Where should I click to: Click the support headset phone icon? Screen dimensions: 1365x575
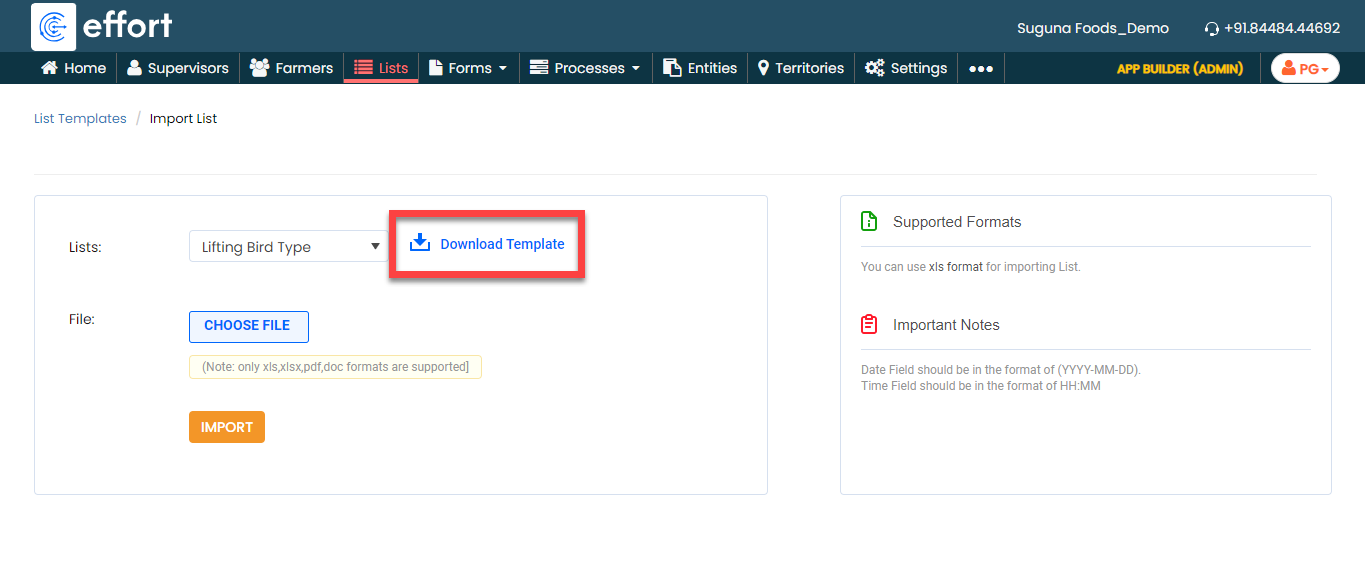pyautogui.click(x=1212, y=29)
